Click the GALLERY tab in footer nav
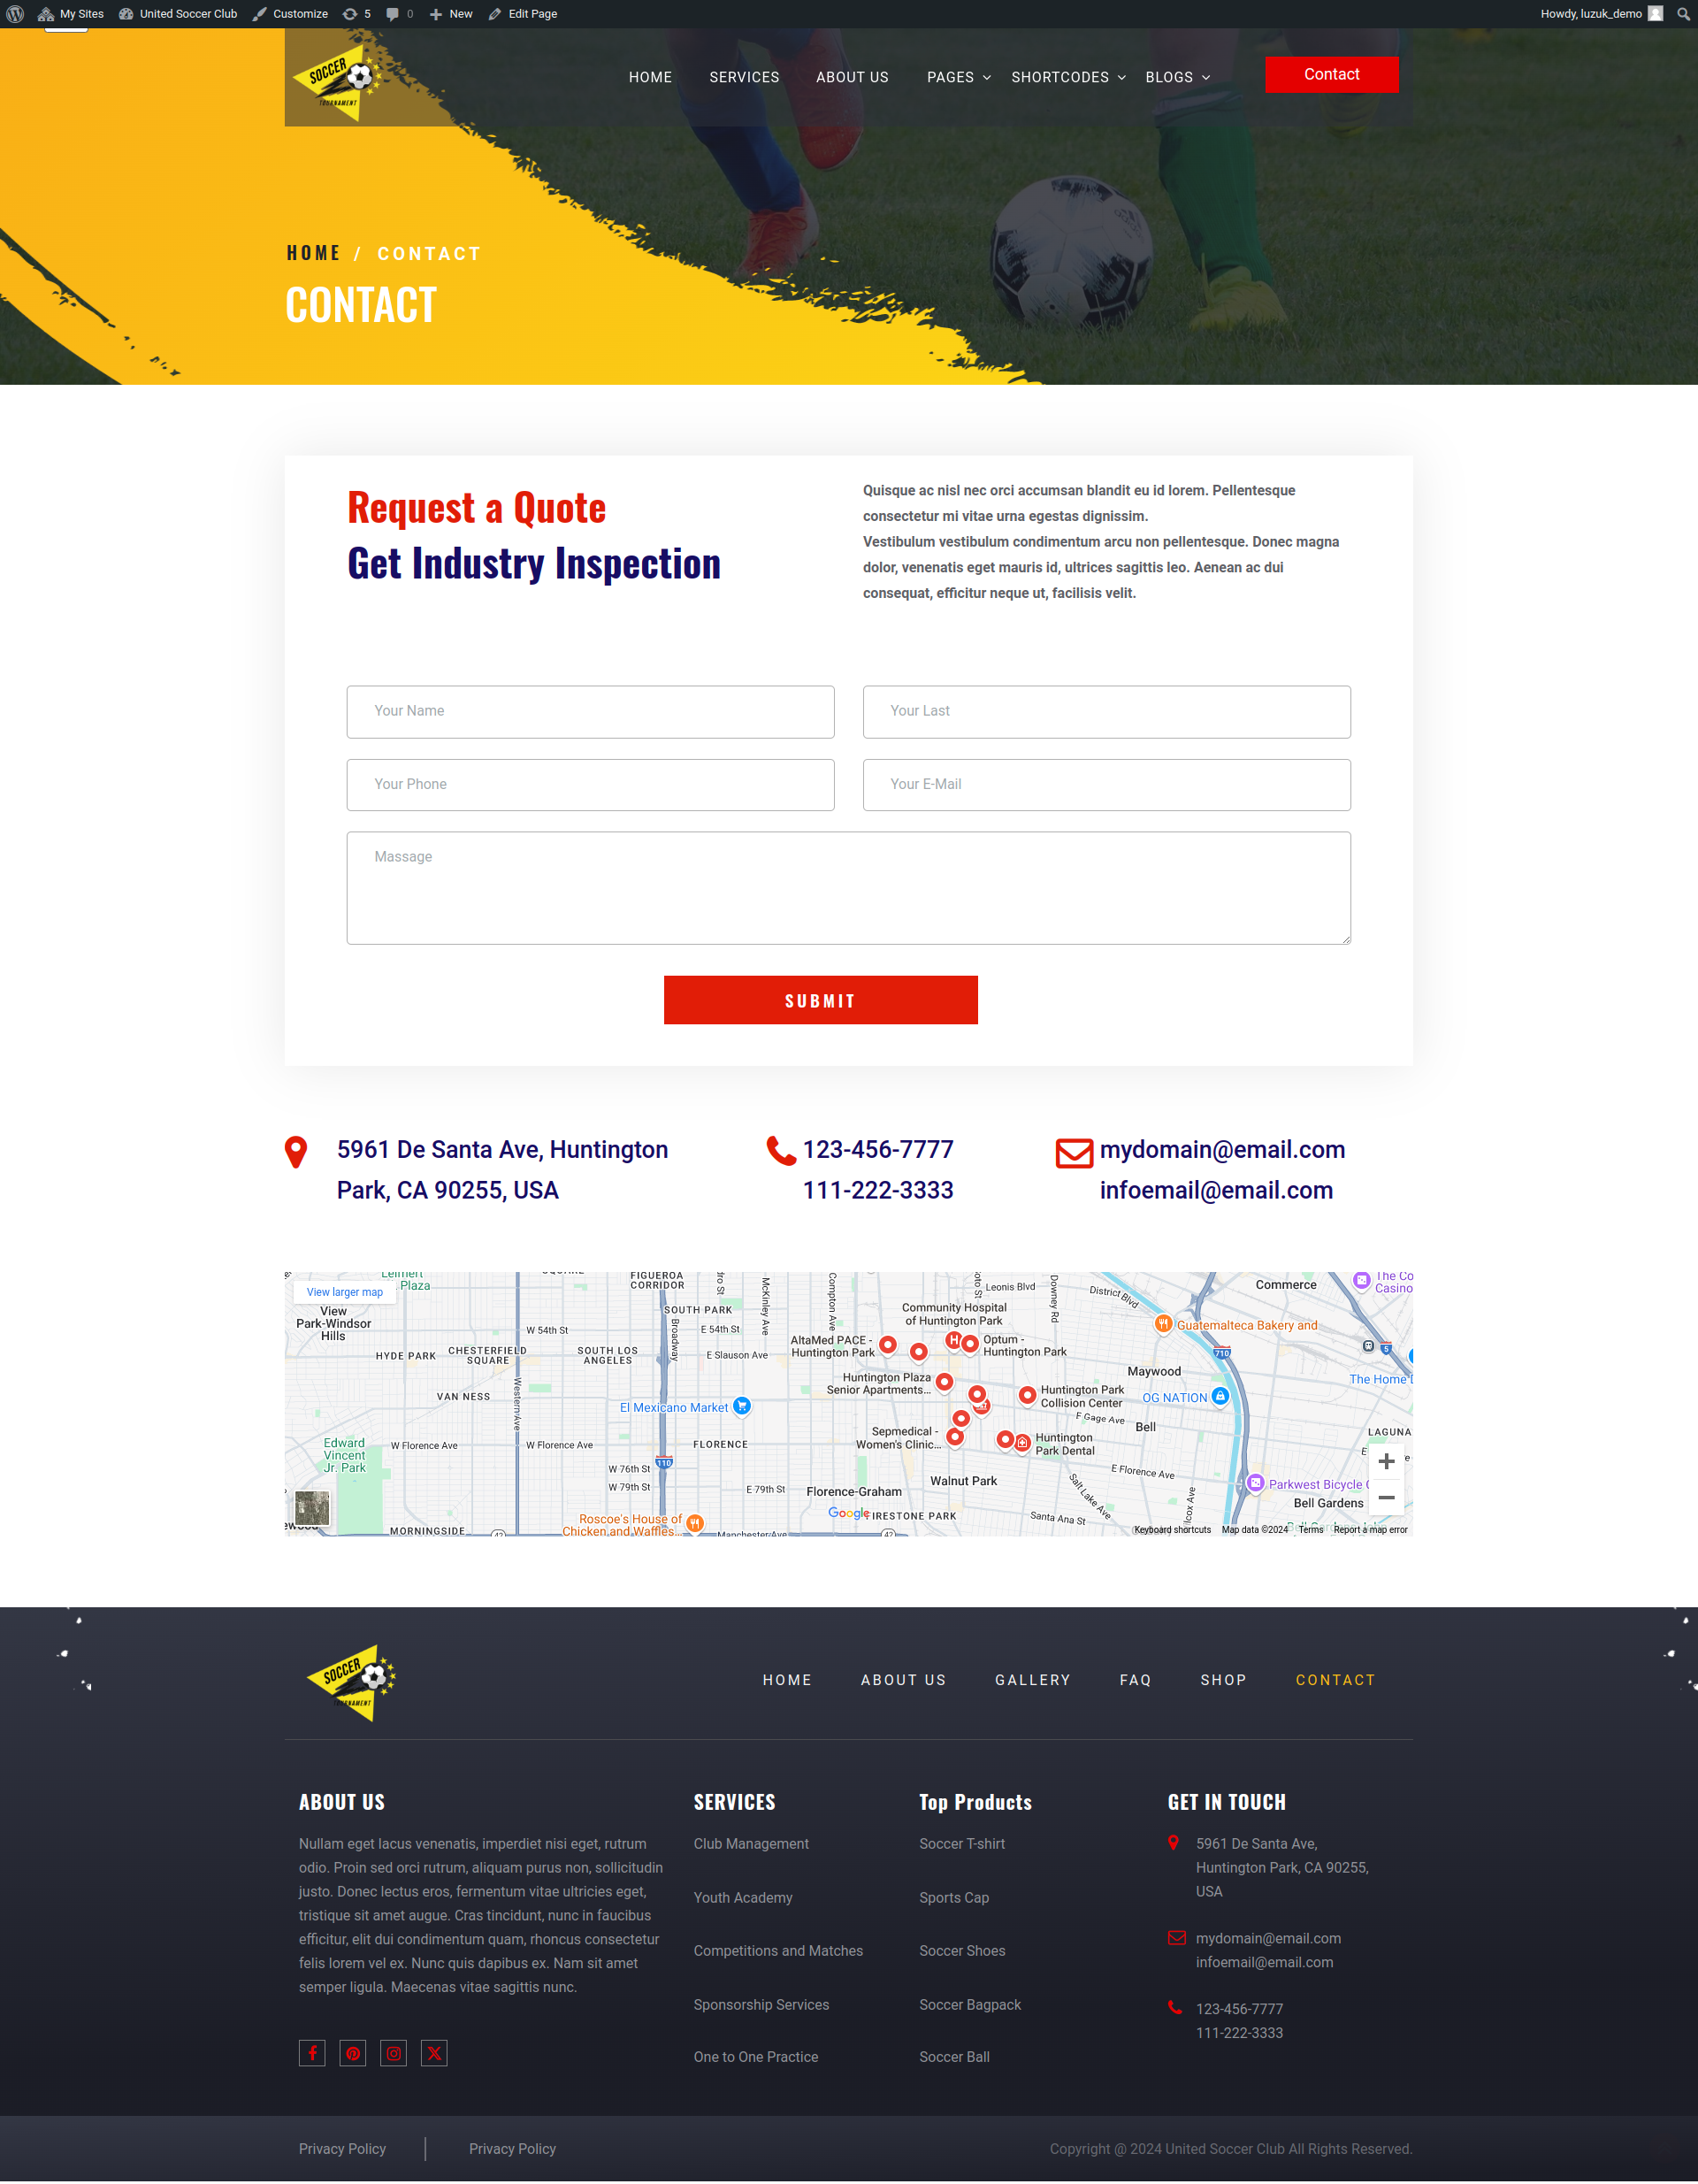Screen dimensions: 1698x2184 [1031, 1679]
